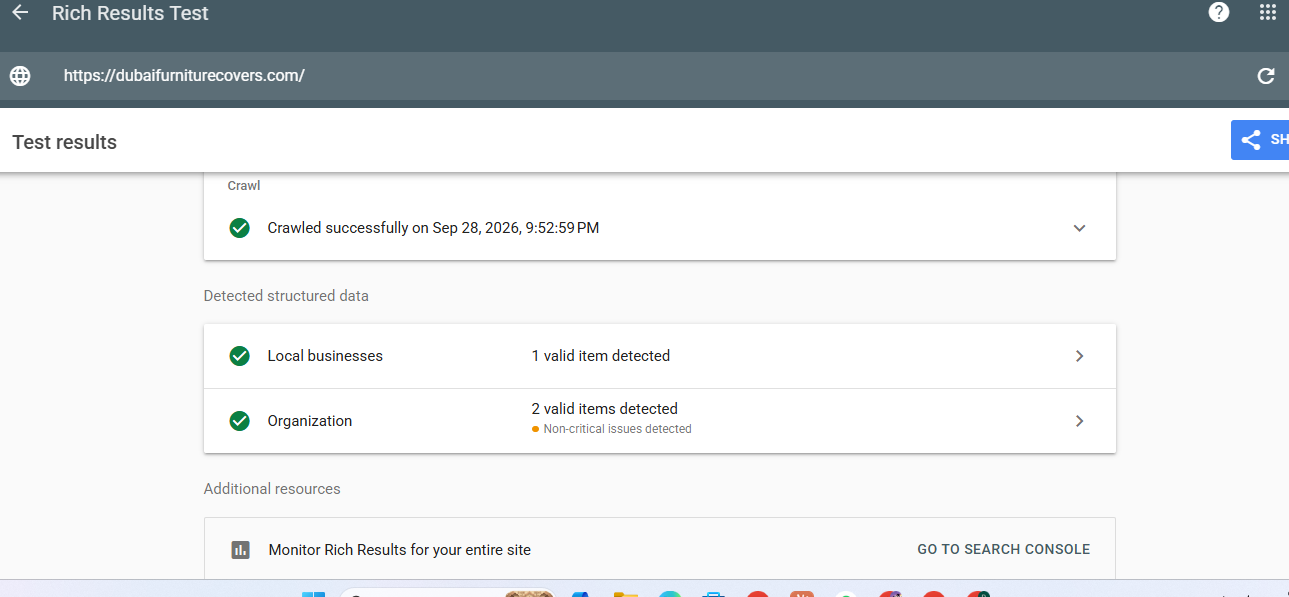Open File Explorer folder icon in taskbar

(626, 593)
